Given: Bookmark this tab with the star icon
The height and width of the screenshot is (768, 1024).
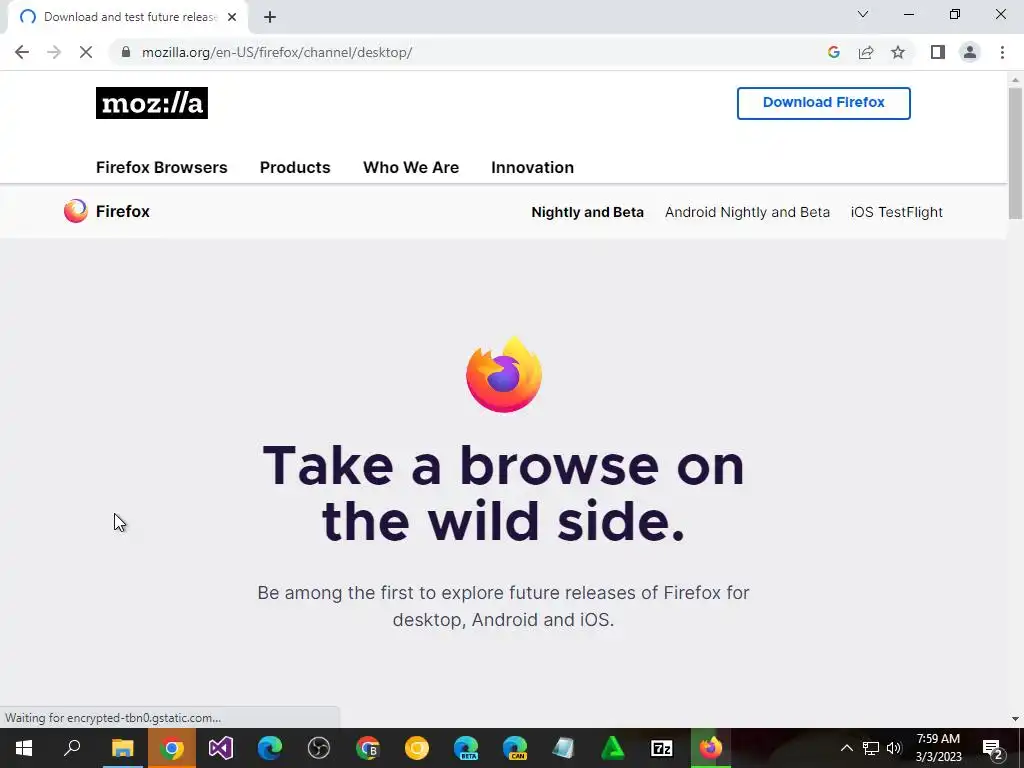Looking at the screenshot, I should coord(898,52).
